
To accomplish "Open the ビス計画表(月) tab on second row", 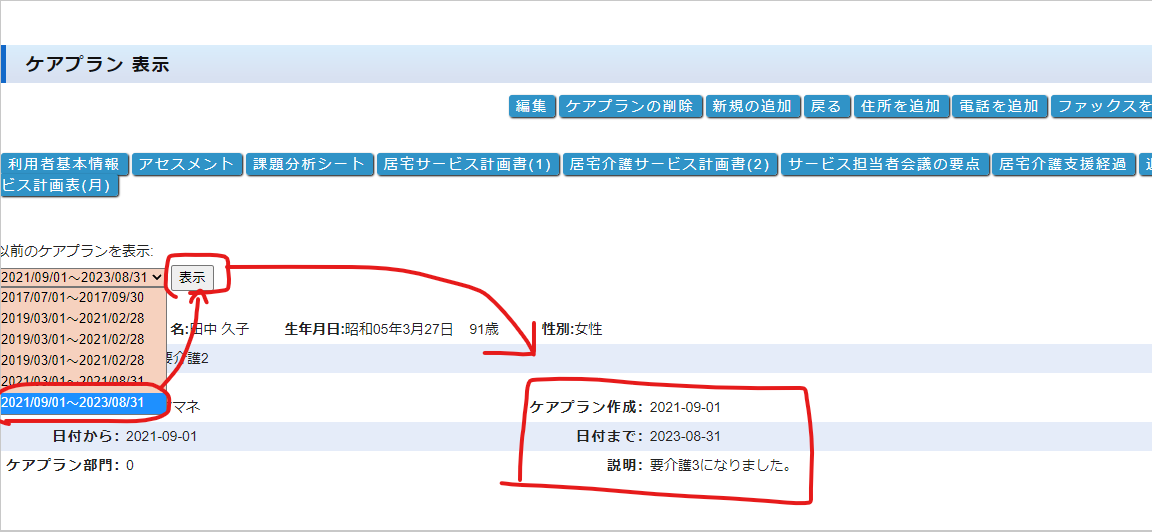I will point(59,186).
